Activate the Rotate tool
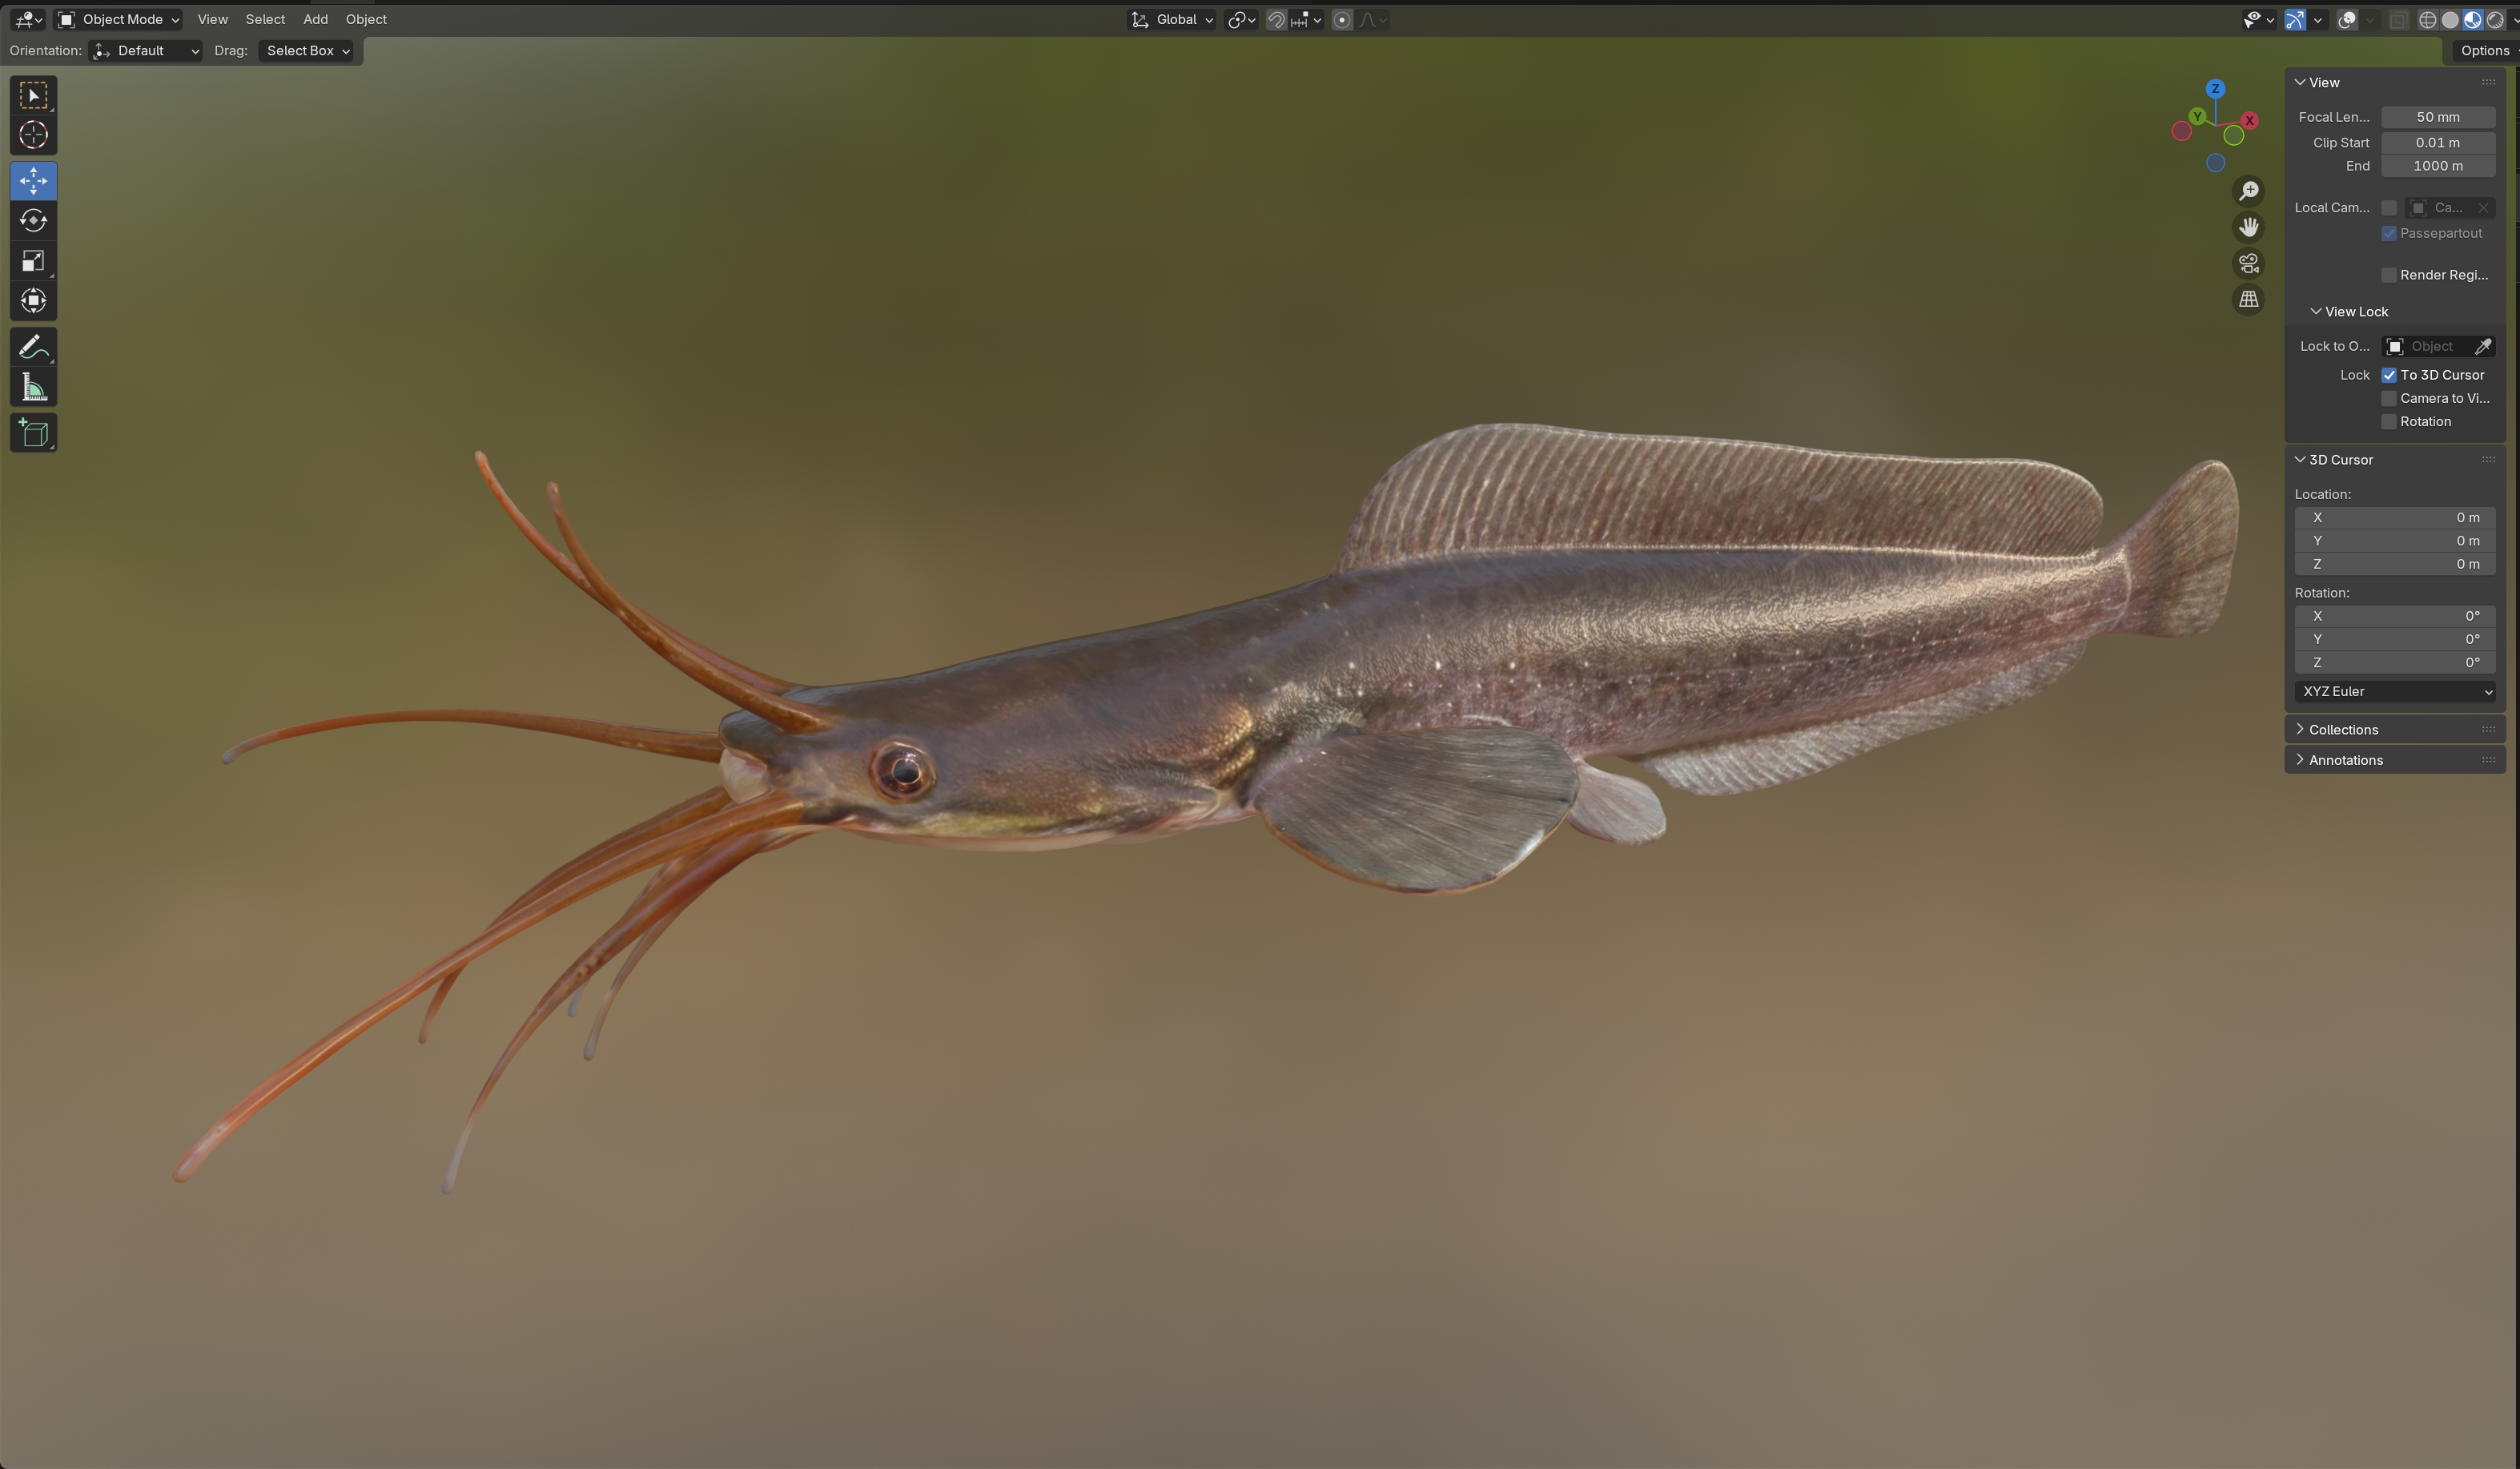 tap(33, 221)
